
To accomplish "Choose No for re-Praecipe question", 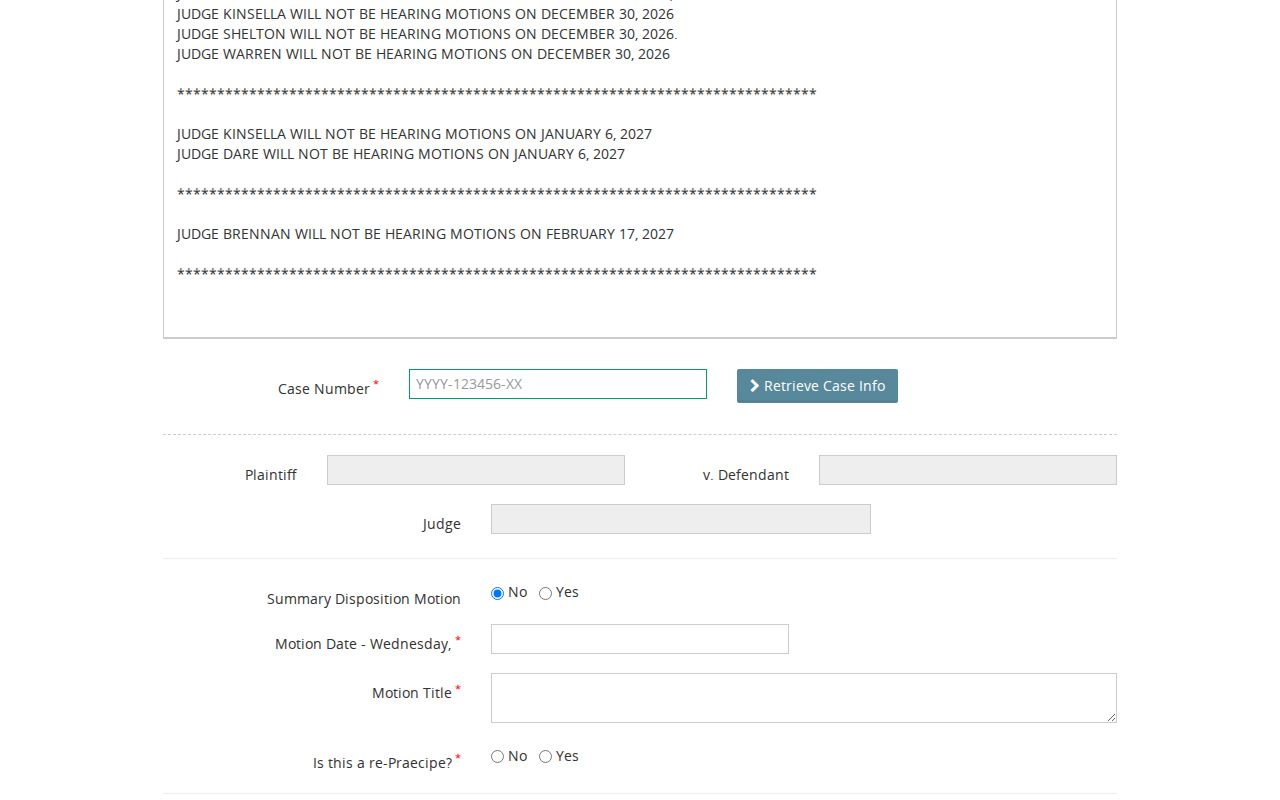I will click(497, 757).
